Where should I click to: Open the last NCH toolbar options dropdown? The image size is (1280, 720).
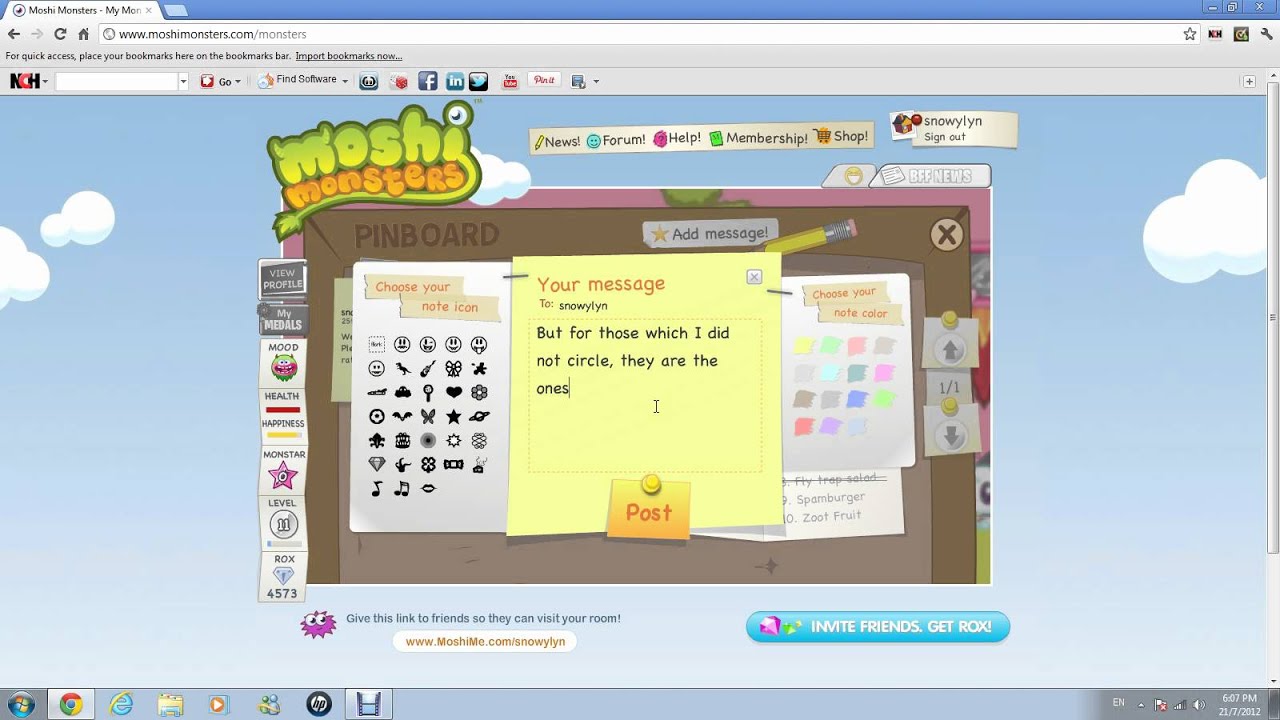click(x=596, y=82)
